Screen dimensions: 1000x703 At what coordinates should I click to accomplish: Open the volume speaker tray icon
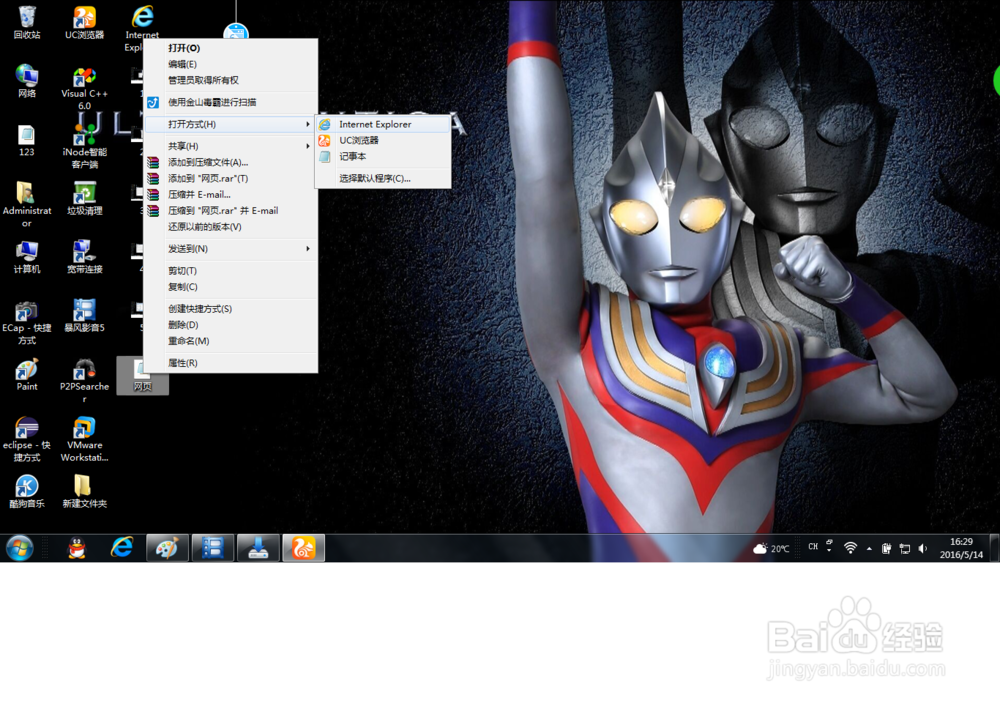pyautogui.click(x=922, y=548)
